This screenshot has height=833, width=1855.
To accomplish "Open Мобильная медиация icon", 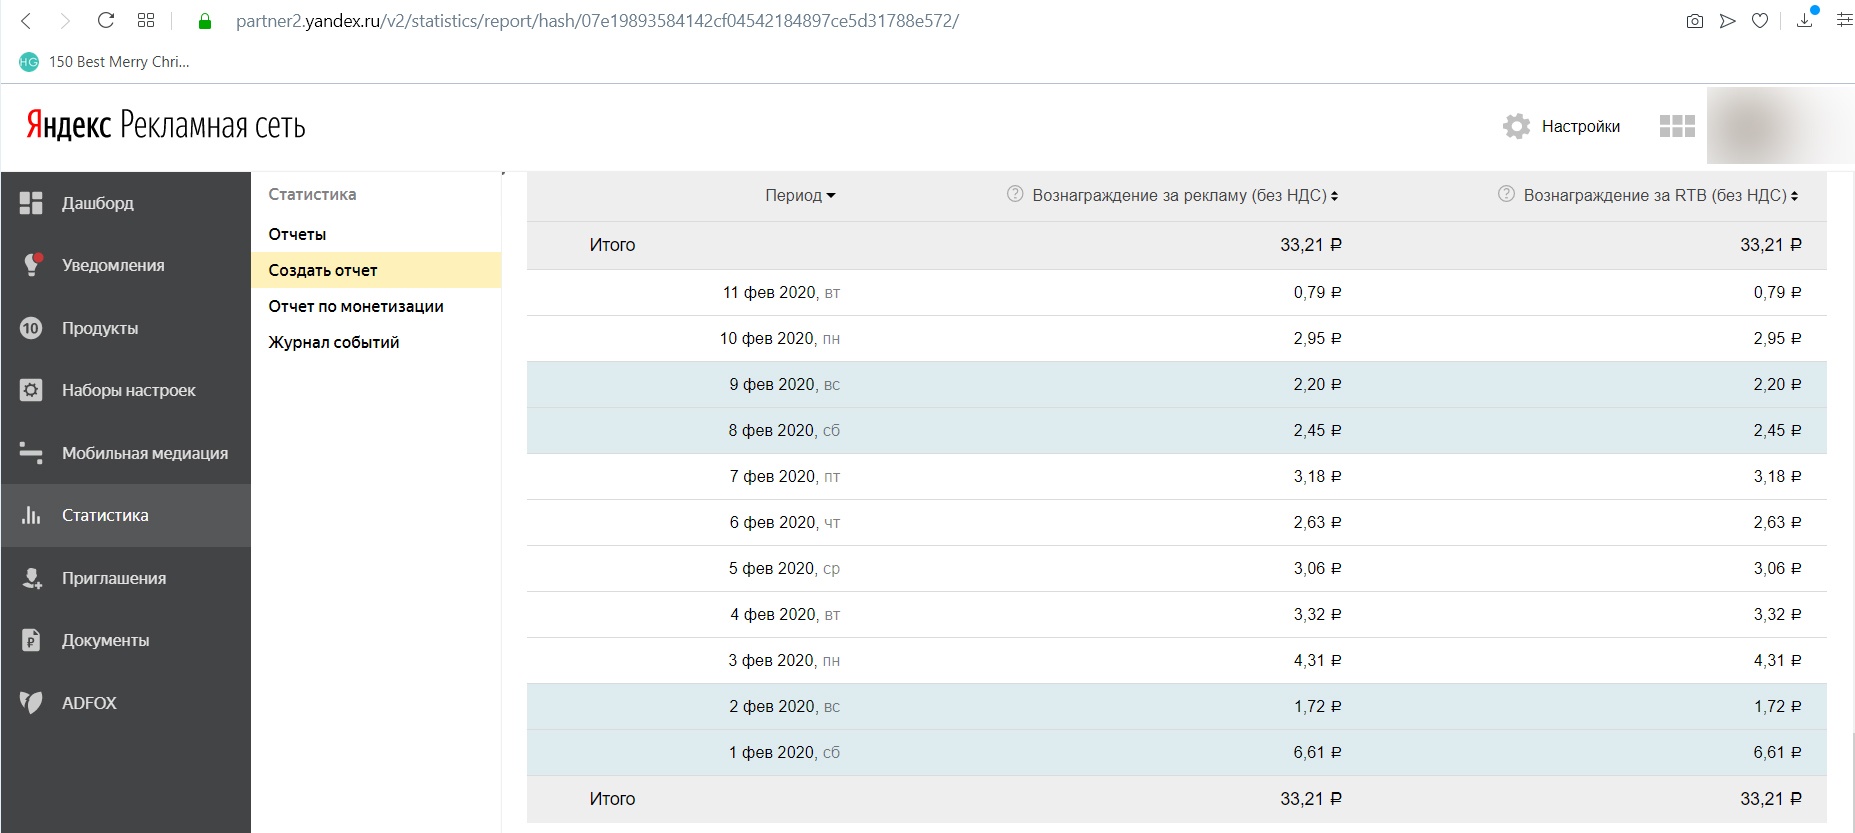I will (31, 453).
